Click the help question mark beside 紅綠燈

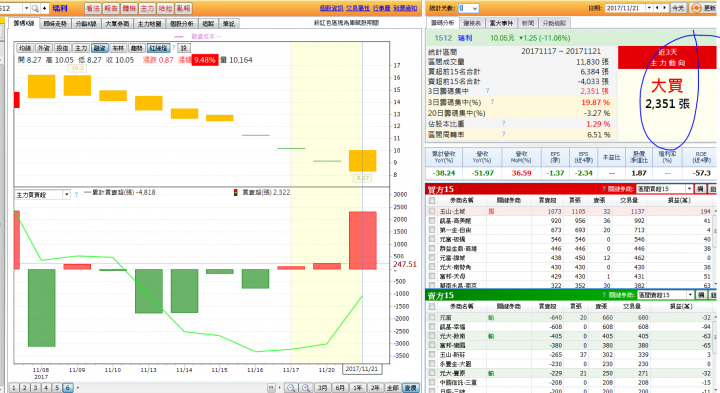pyautogui.click(x=174, y=48)
